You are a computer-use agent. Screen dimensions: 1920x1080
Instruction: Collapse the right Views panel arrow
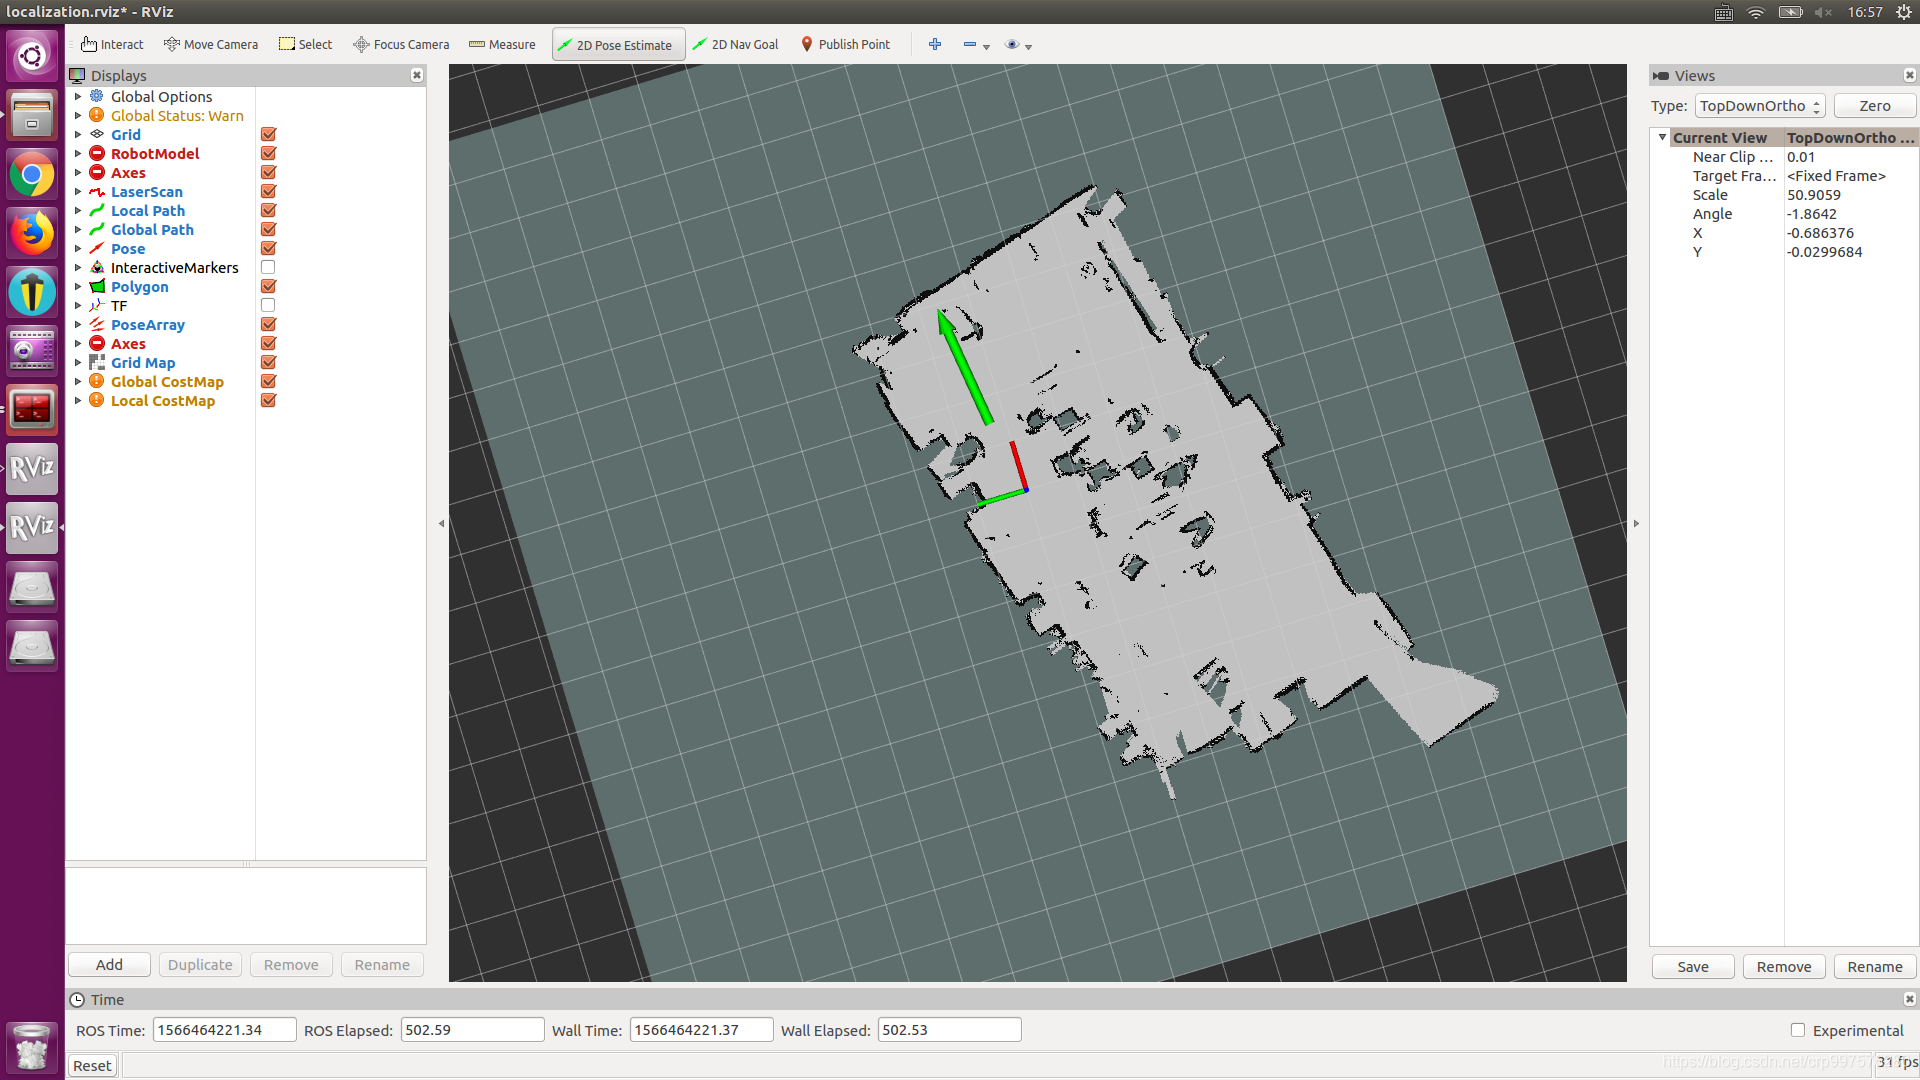point(1636,523)
